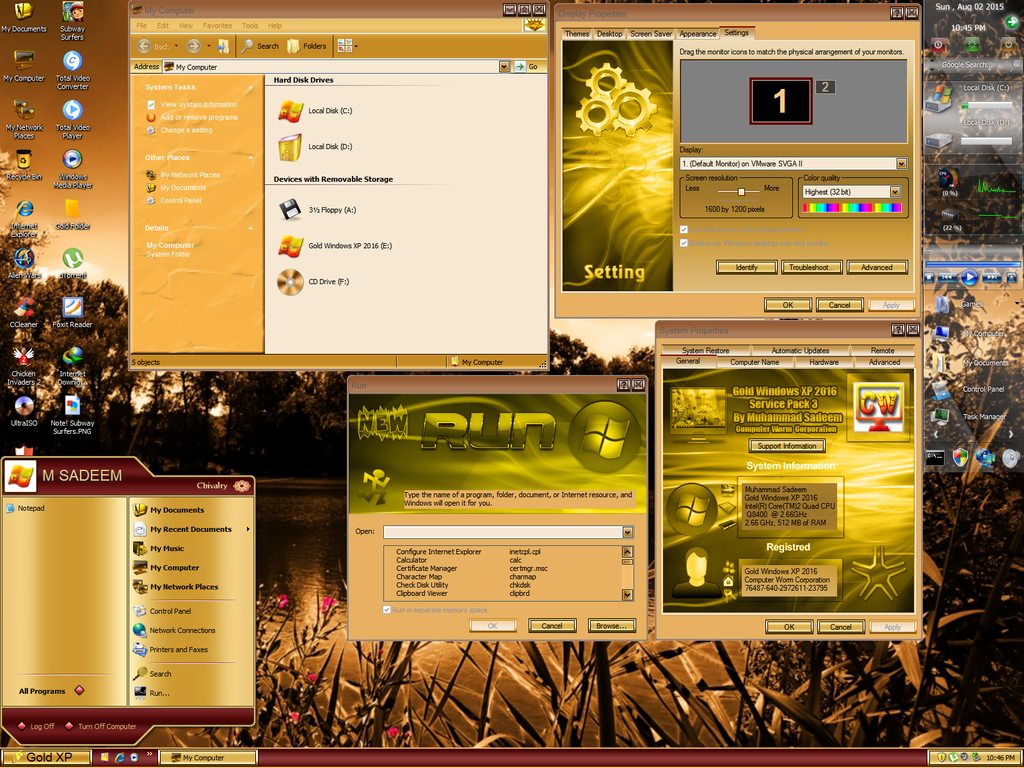Switch to the Screen Saver tab

(x=651, y=33)
